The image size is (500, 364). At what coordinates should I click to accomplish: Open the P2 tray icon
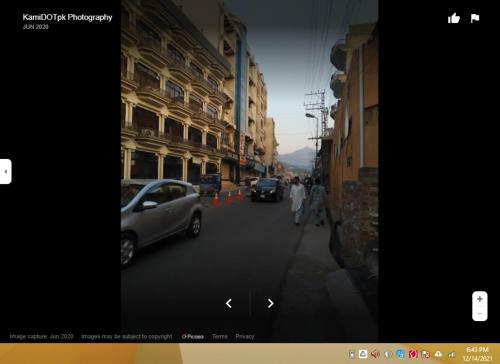point(425,354)
